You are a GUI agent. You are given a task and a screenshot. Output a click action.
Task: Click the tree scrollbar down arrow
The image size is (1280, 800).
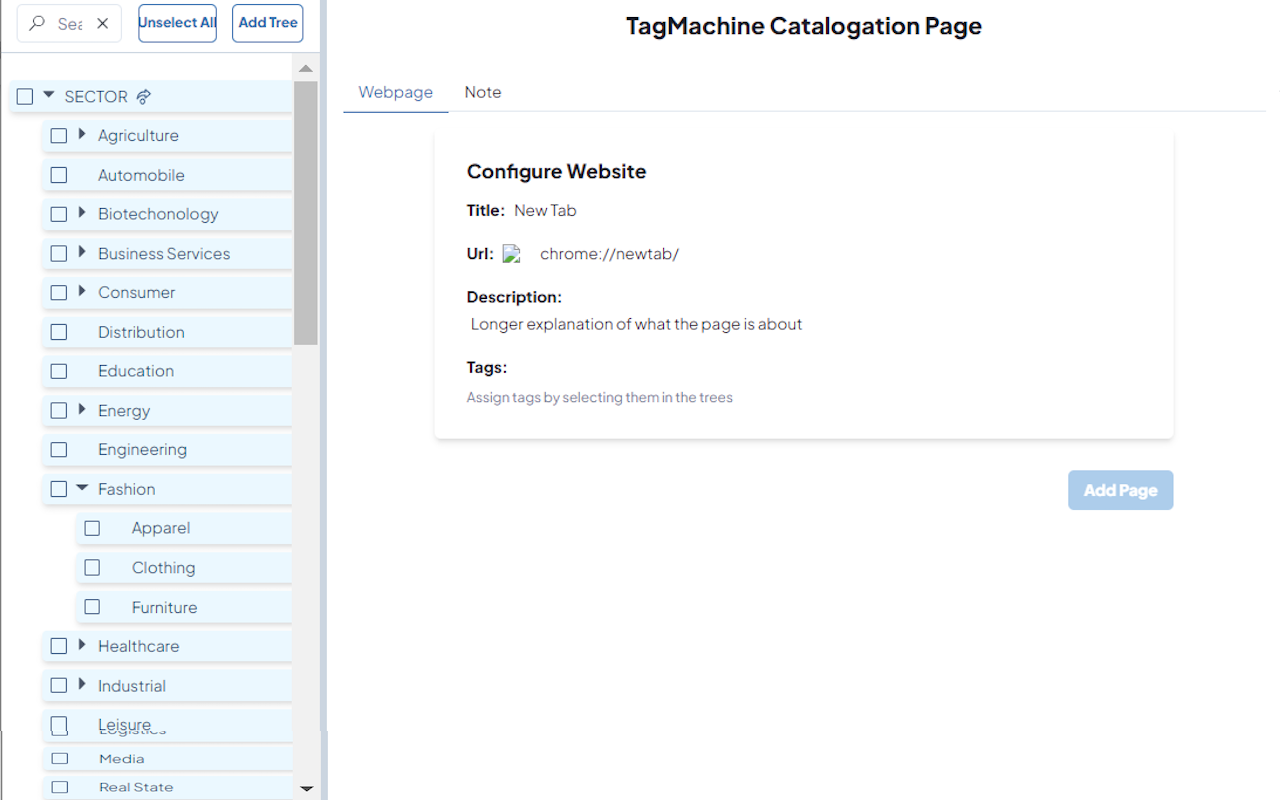305,789
